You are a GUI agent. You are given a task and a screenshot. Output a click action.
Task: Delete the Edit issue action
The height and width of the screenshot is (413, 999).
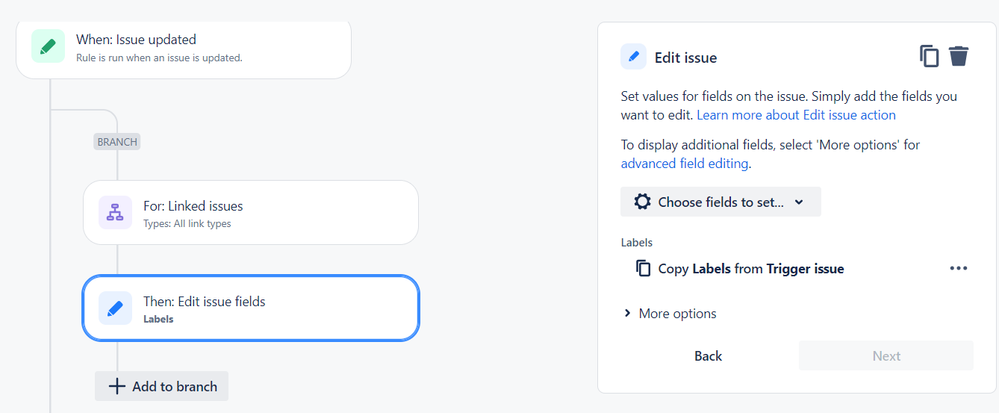point(959,56)
